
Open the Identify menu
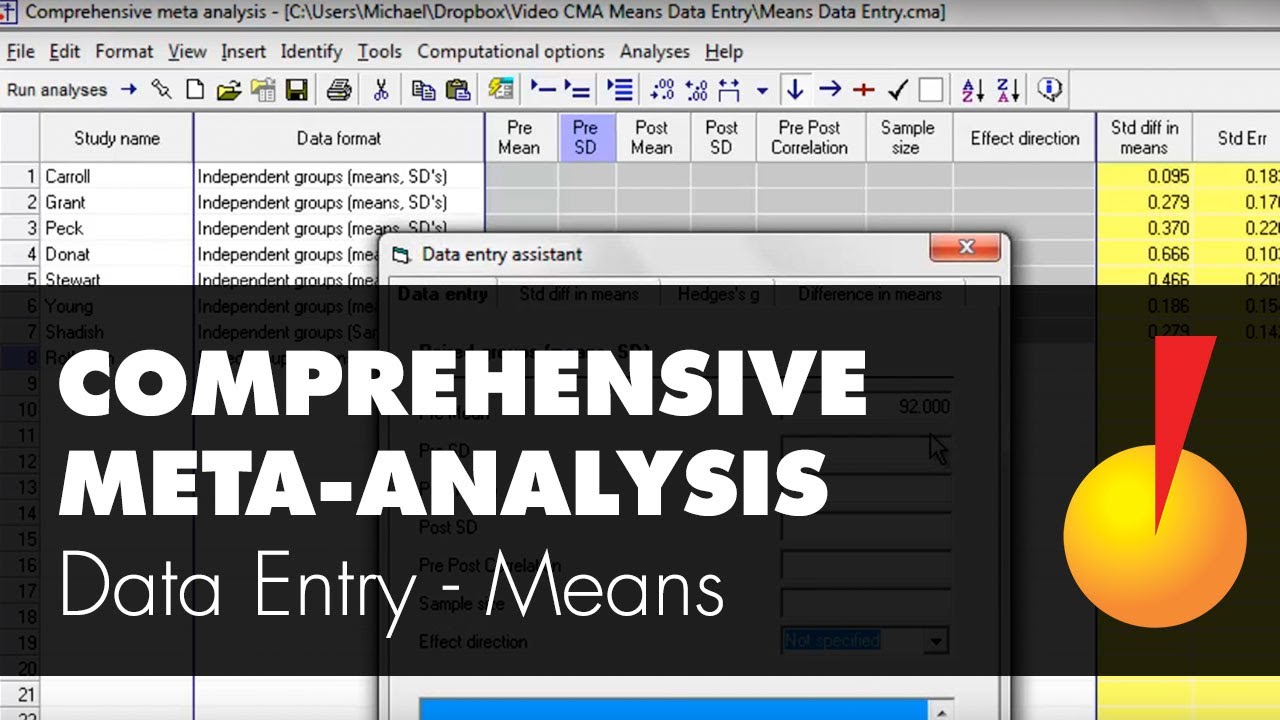click(311, 52)
